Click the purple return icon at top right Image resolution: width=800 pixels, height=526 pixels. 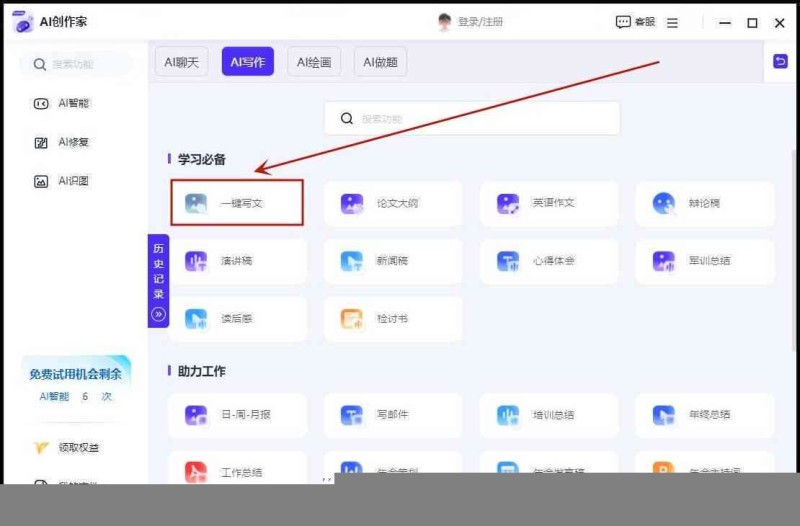tap(780, 62)
